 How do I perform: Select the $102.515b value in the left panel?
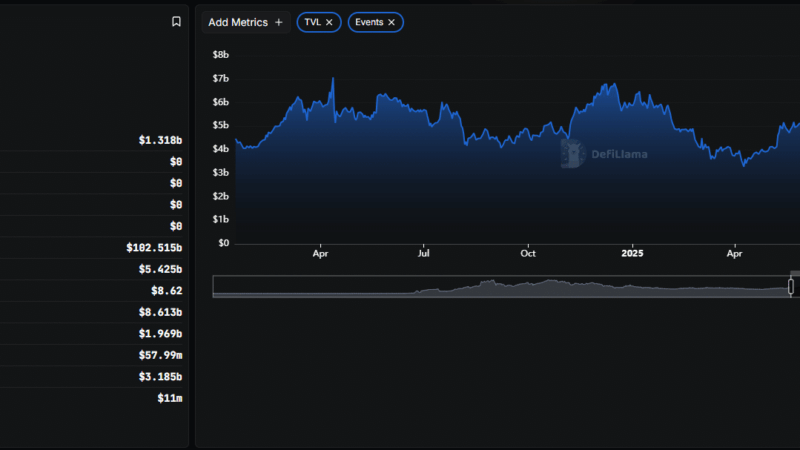pos(154,248)
